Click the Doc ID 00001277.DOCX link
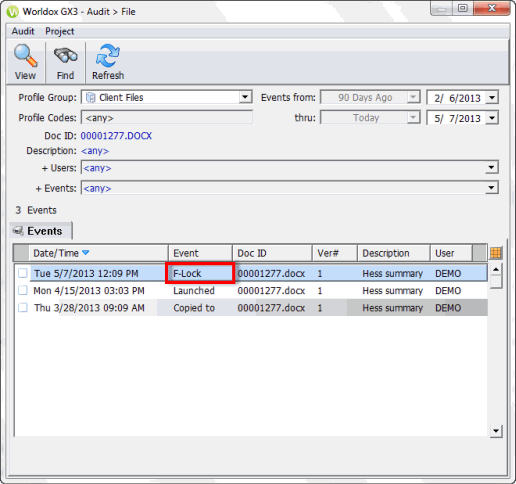The width and height of the screenshot is (516, 484). [x=116, y=136]
